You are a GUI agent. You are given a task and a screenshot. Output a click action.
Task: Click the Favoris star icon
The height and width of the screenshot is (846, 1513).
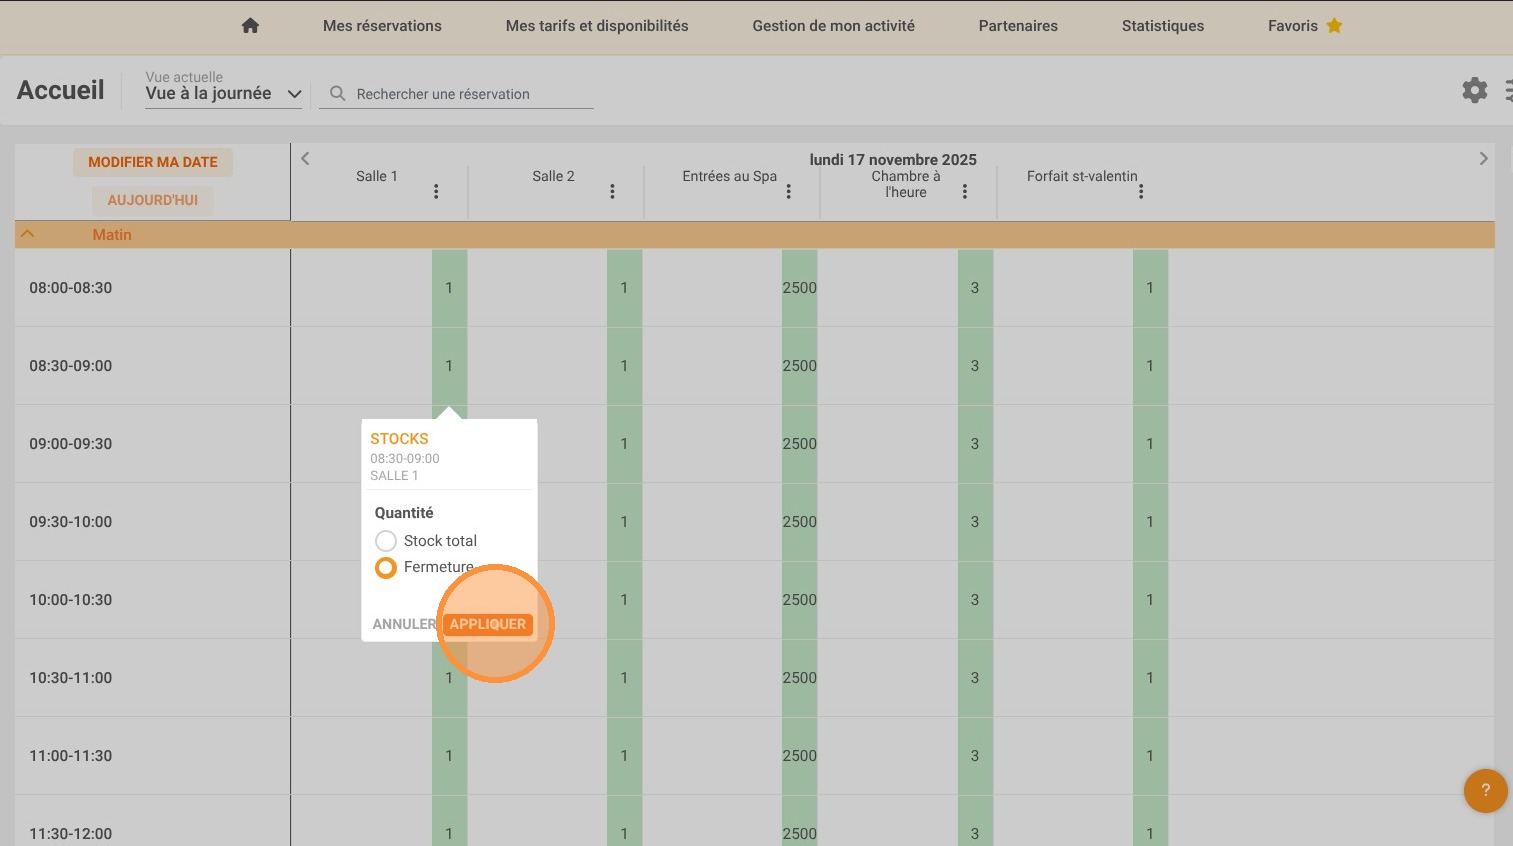(1334, 26)
